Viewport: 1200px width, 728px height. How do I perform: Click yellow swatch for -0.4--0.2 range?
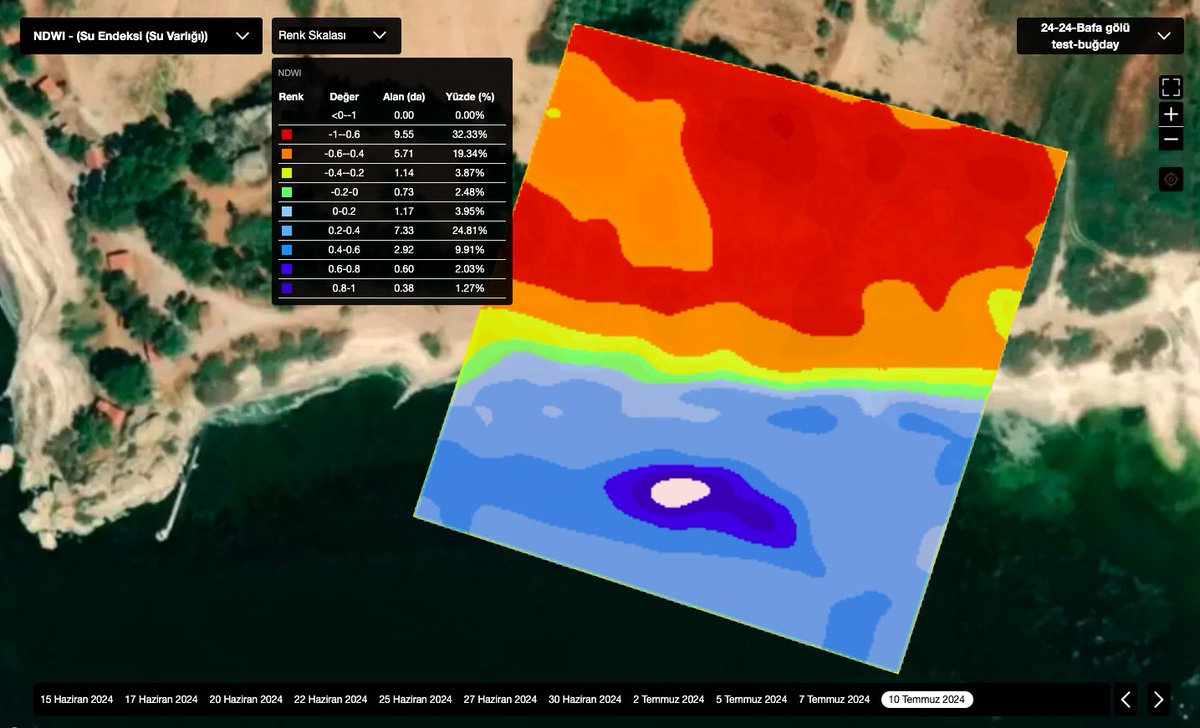287,173
